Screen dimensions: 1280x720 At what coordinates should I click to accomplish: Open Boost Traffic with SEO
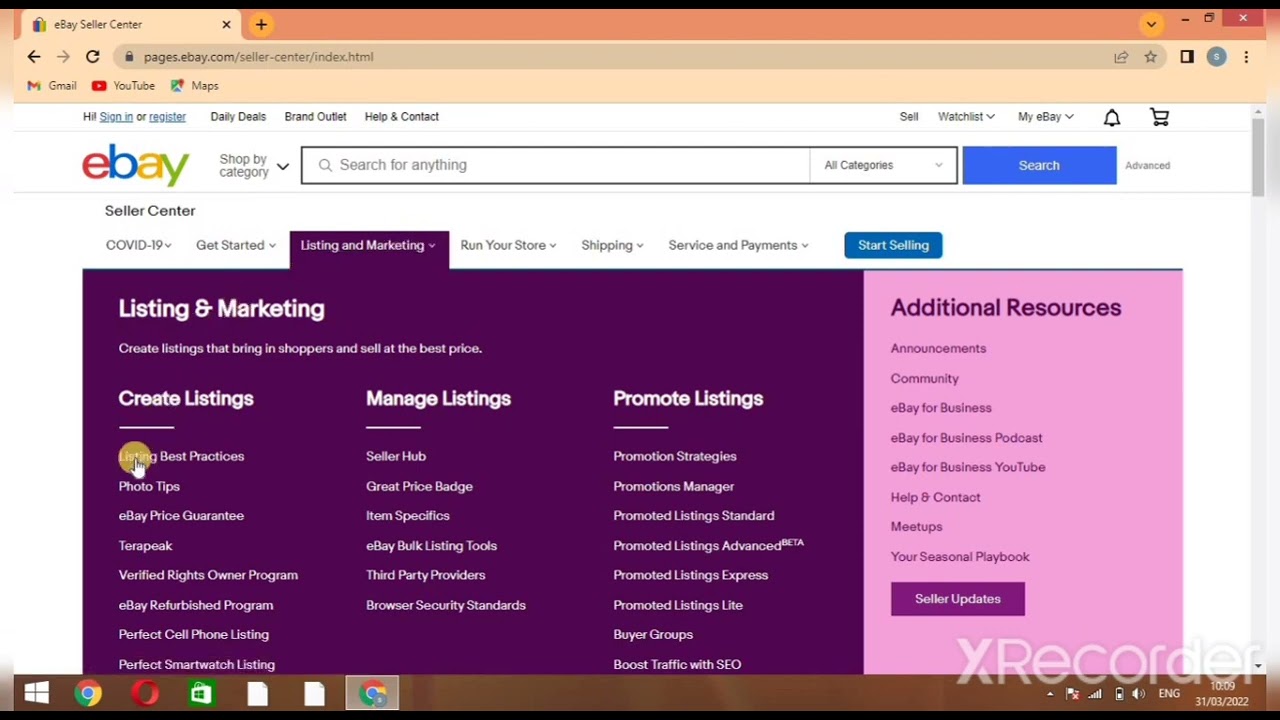(677, 664)
